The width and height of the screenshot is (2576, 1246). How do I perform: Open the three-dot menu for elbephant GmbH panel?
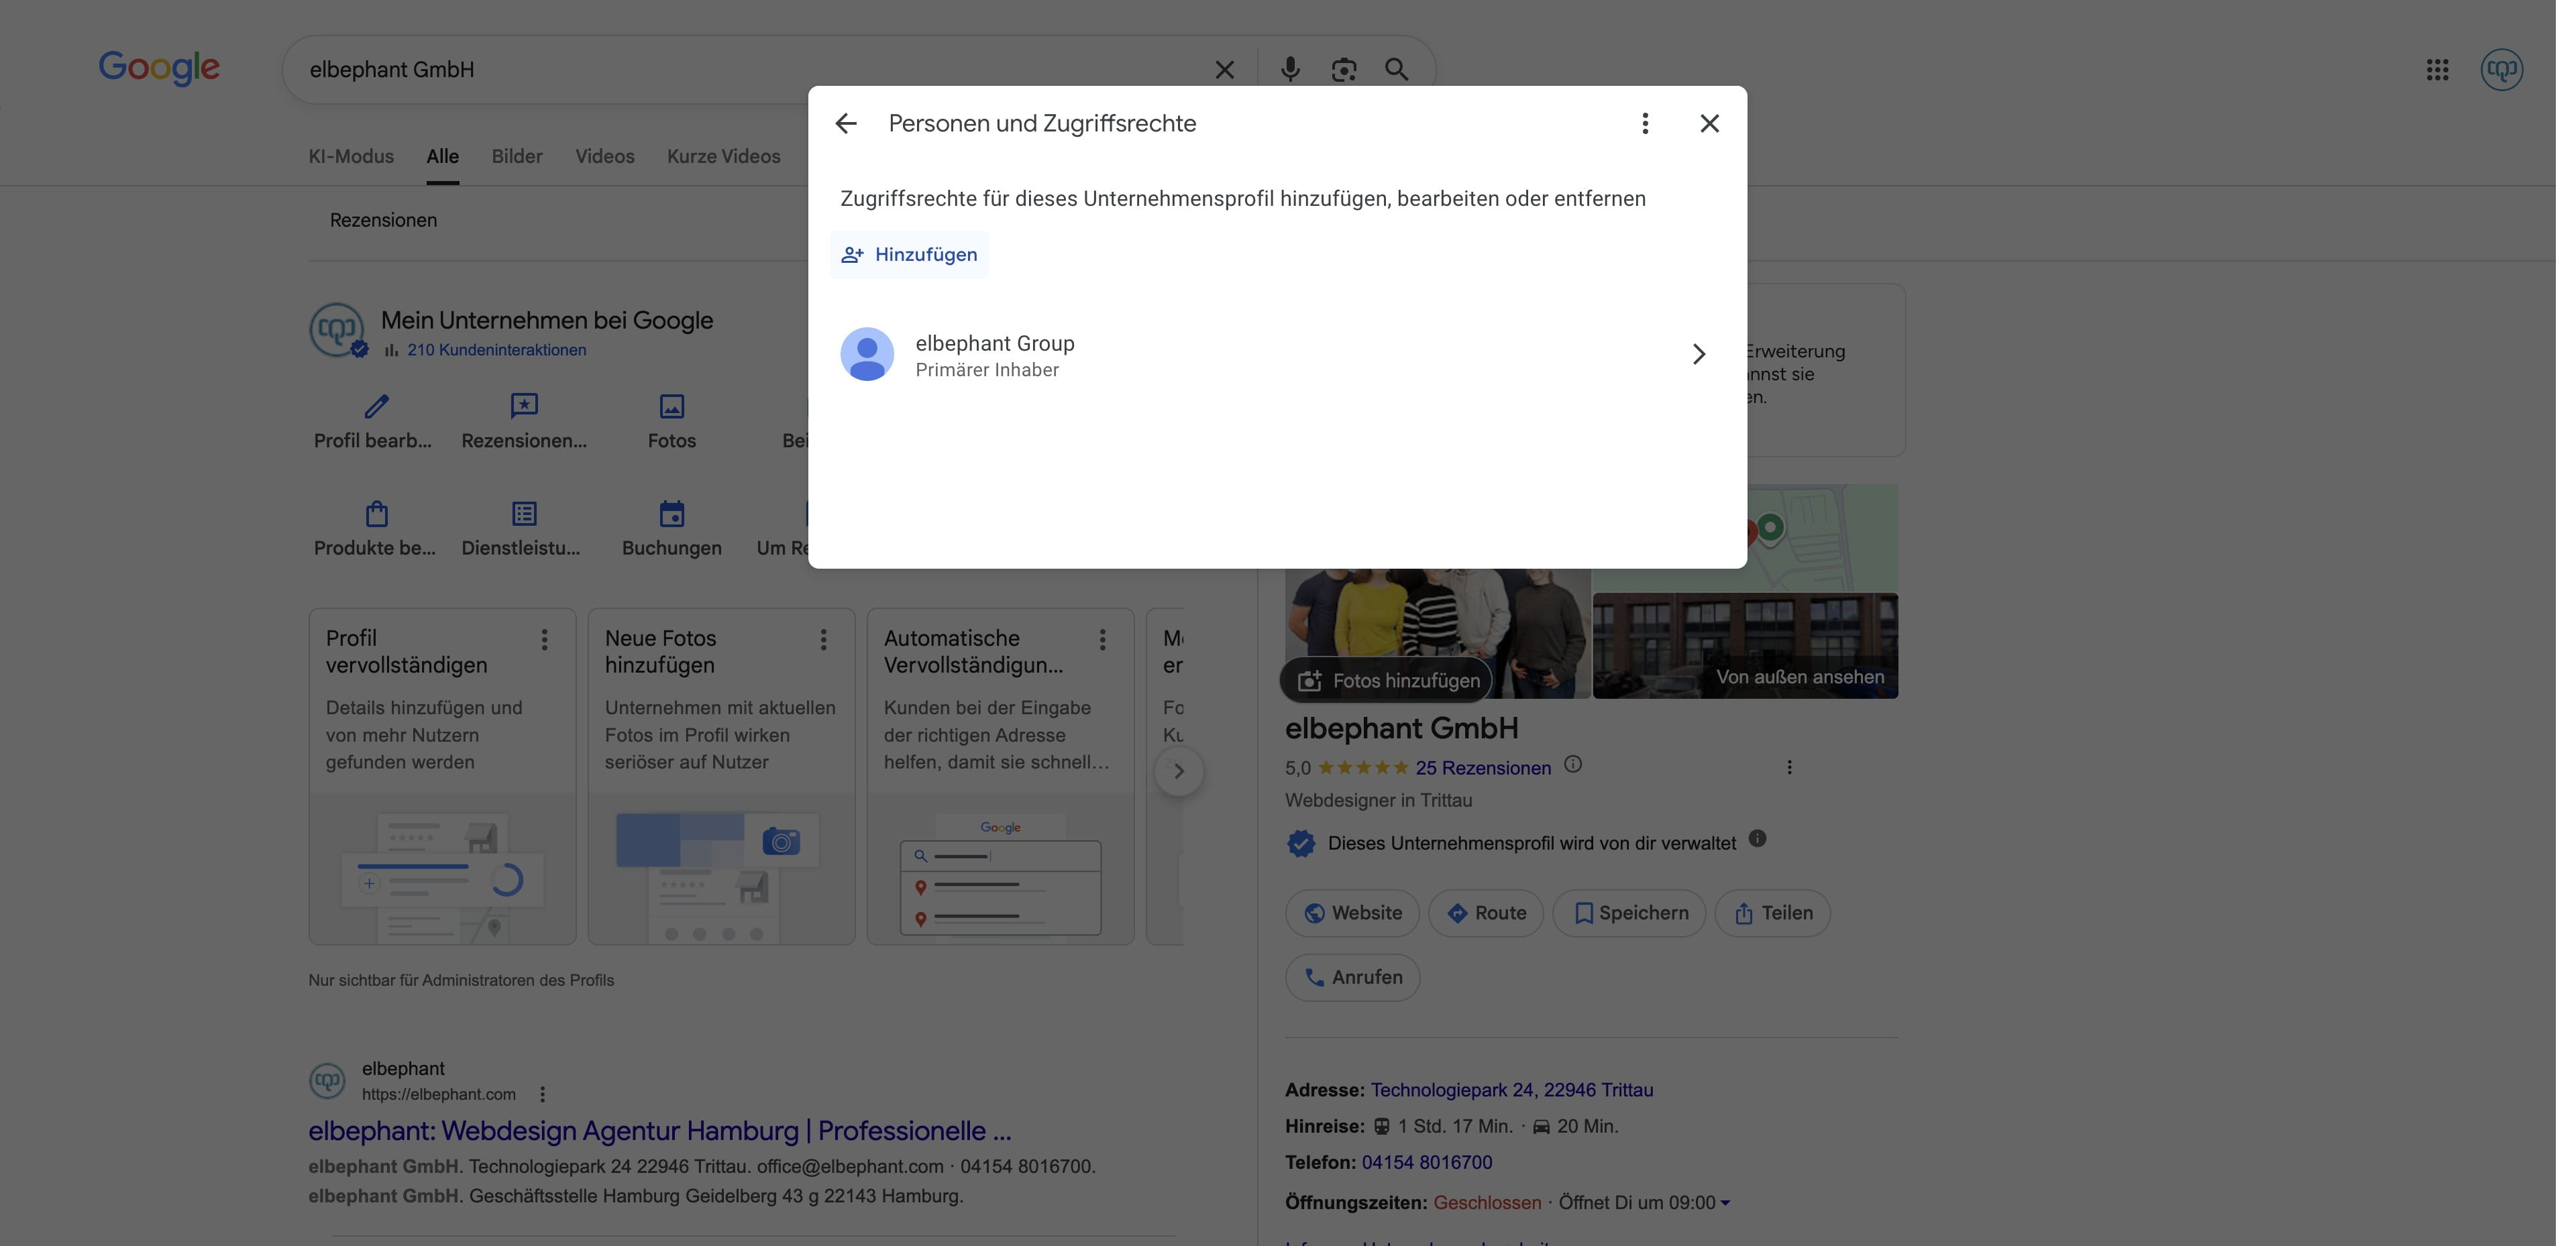(1789, 767)
